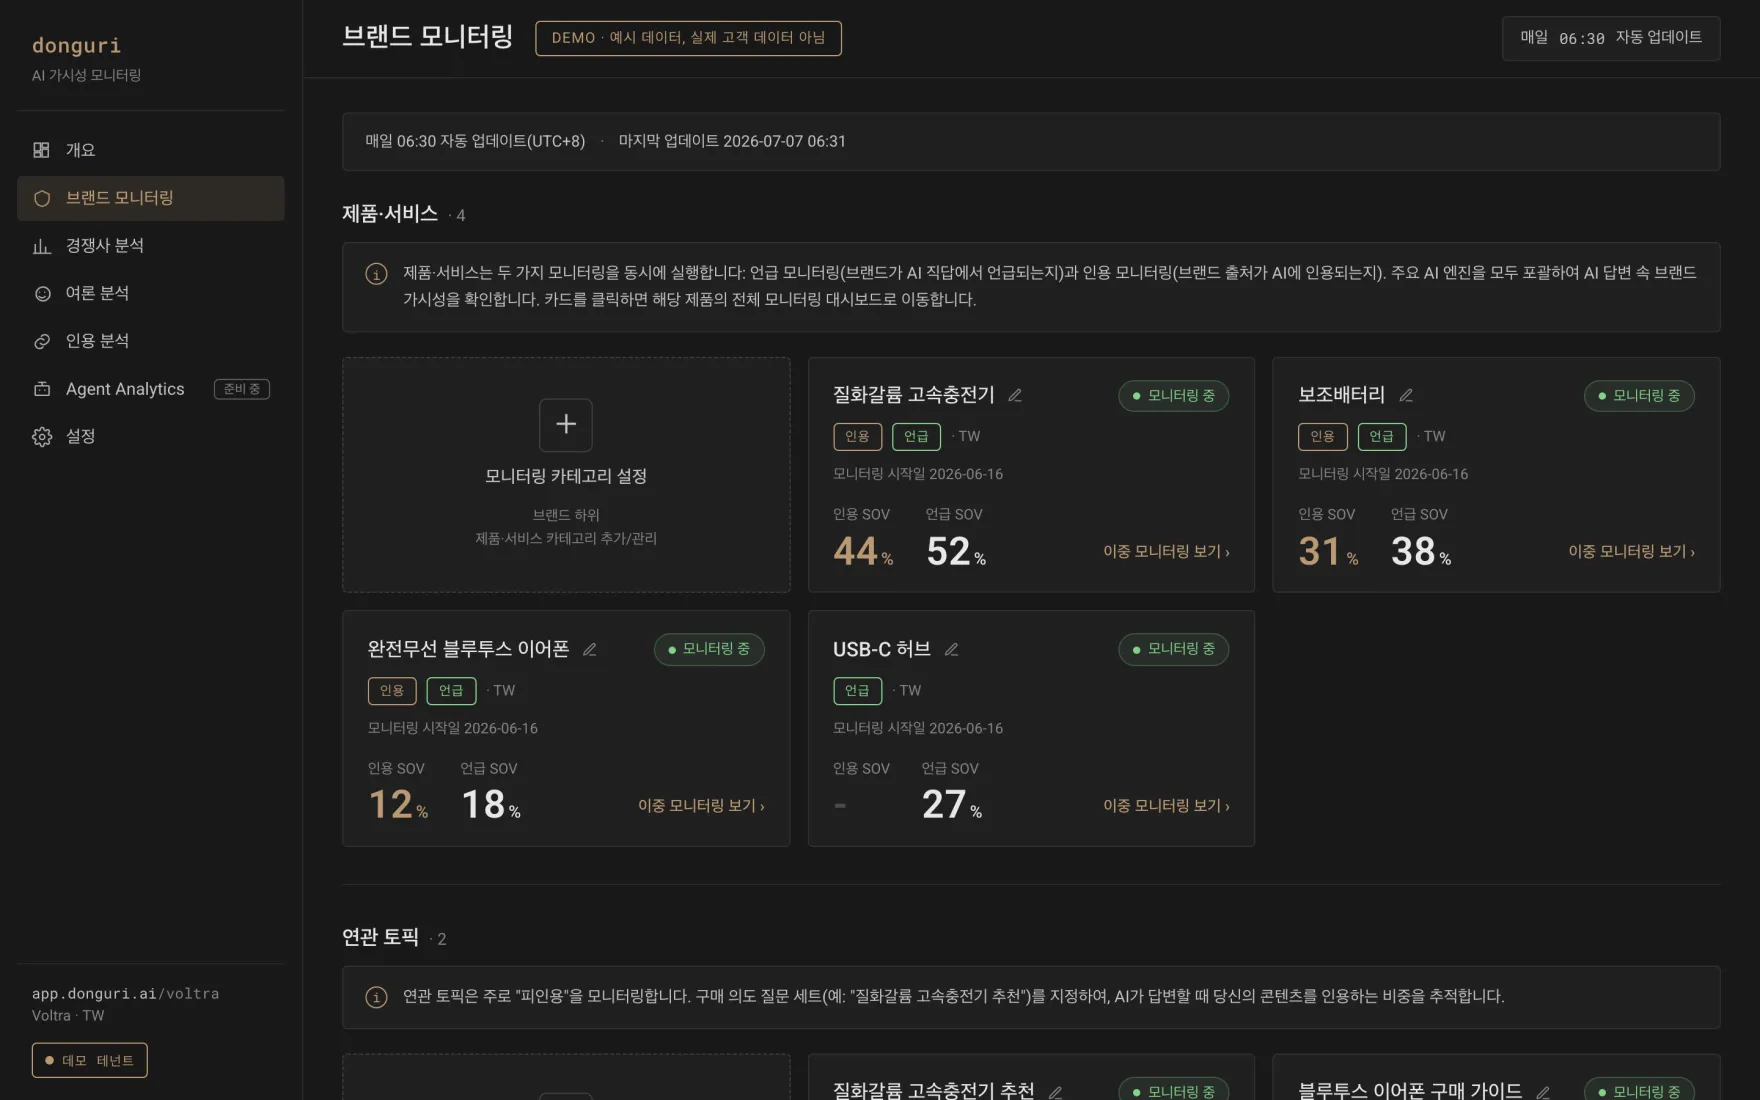Edit the 질화갈륨 고속충전기 추천 topic pencil
This screenshot has width=1760, height=1100.
(x=1055, y=1092)
